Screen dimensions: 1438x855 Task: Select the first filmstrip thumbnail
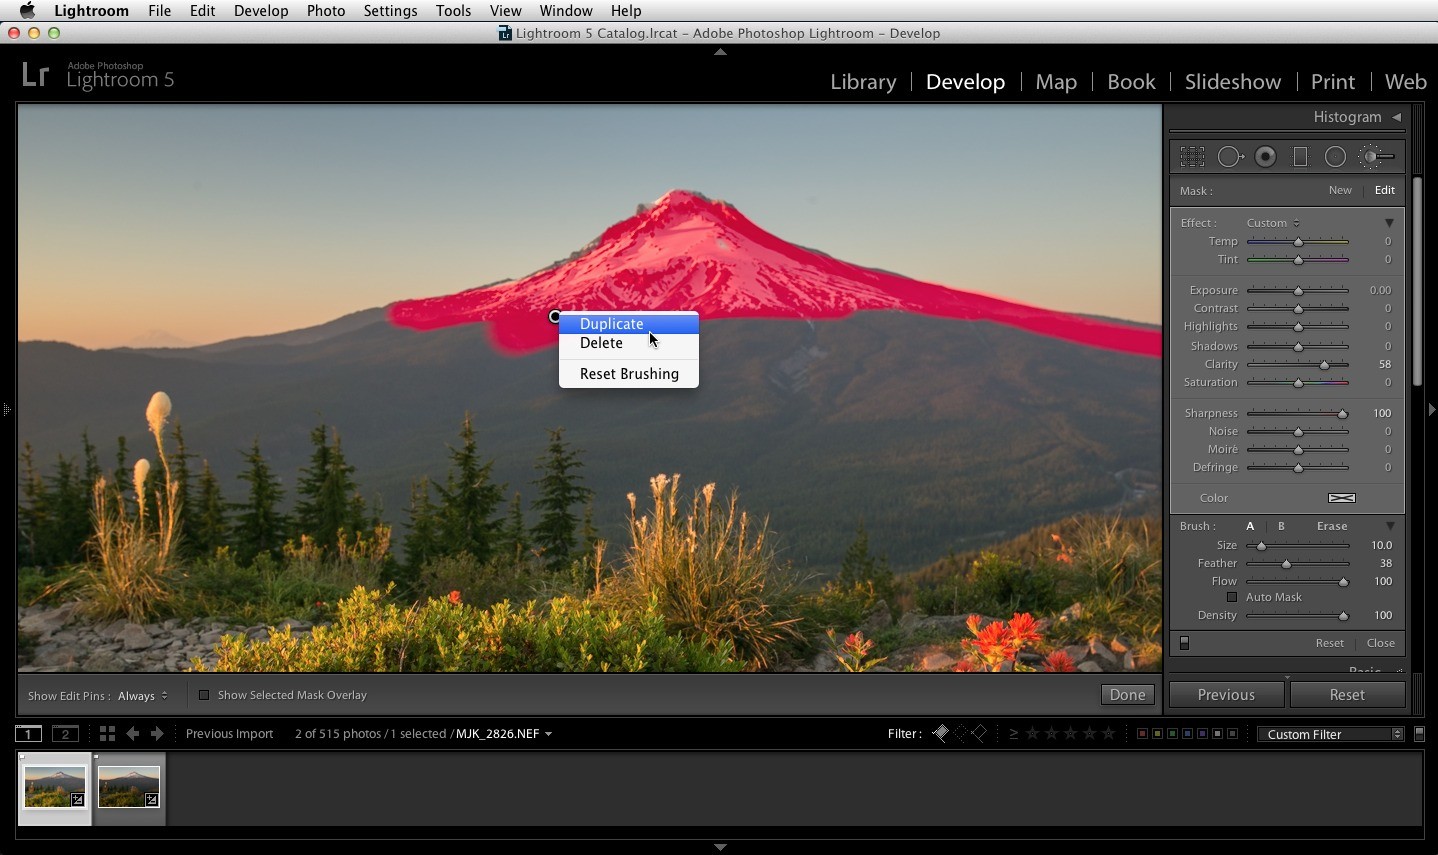click(x=55, y=787)
